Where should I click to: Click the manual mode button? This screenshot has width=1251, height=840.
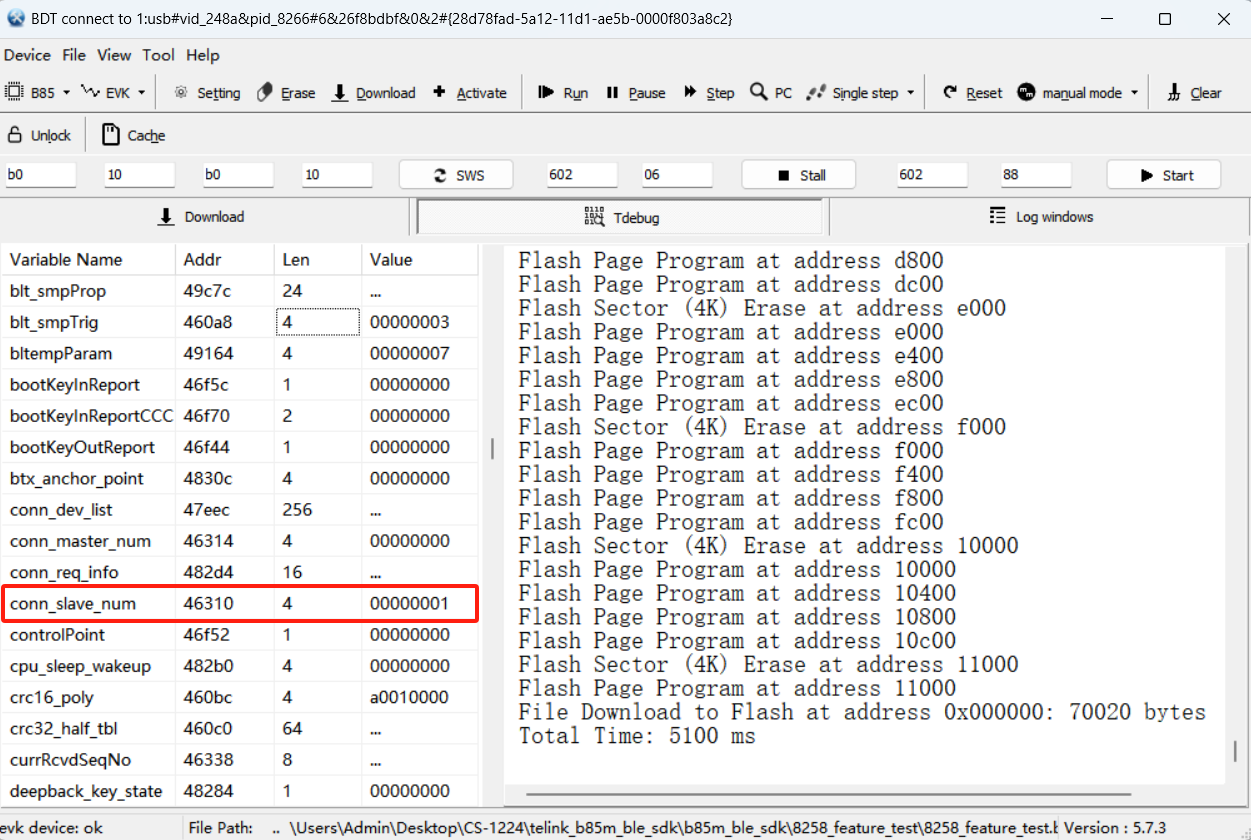coord(1070,92)
